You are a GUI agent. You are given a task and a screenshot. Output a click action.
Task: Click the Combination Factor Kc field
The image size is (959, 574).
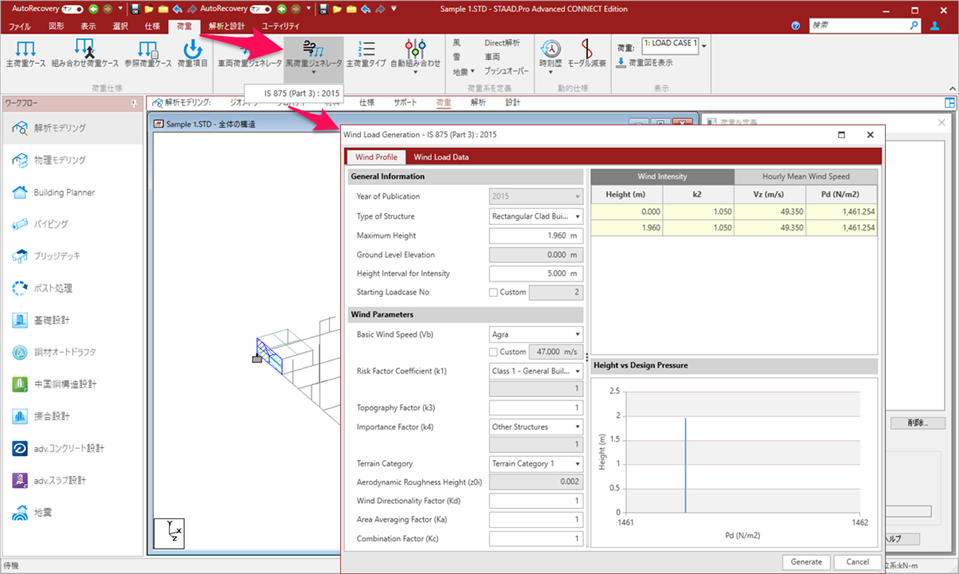[x=536, y=539]
